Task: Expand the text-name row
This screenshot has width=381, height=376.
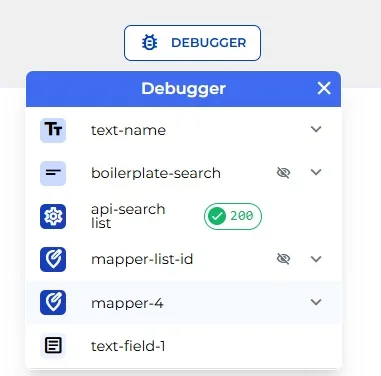Action: point(316,129)
